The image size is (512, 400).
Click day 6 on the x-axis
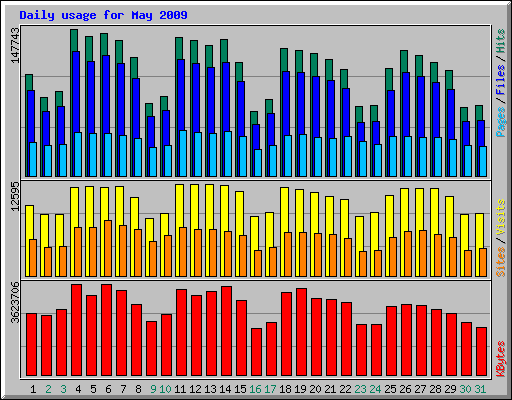coord(108,389)
